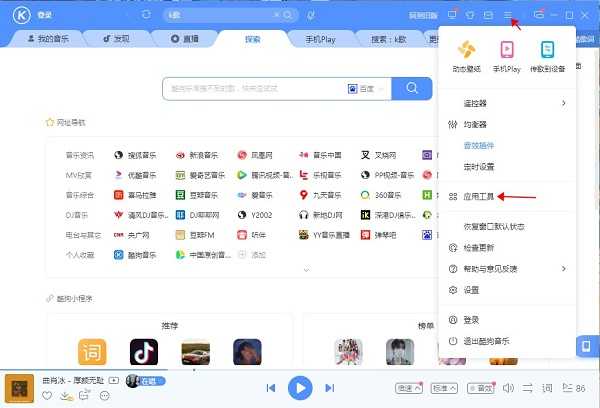Click 登录 next to the logo
Image resolution: width=600 pixels, height=408 pixels.
coord(45,15)
